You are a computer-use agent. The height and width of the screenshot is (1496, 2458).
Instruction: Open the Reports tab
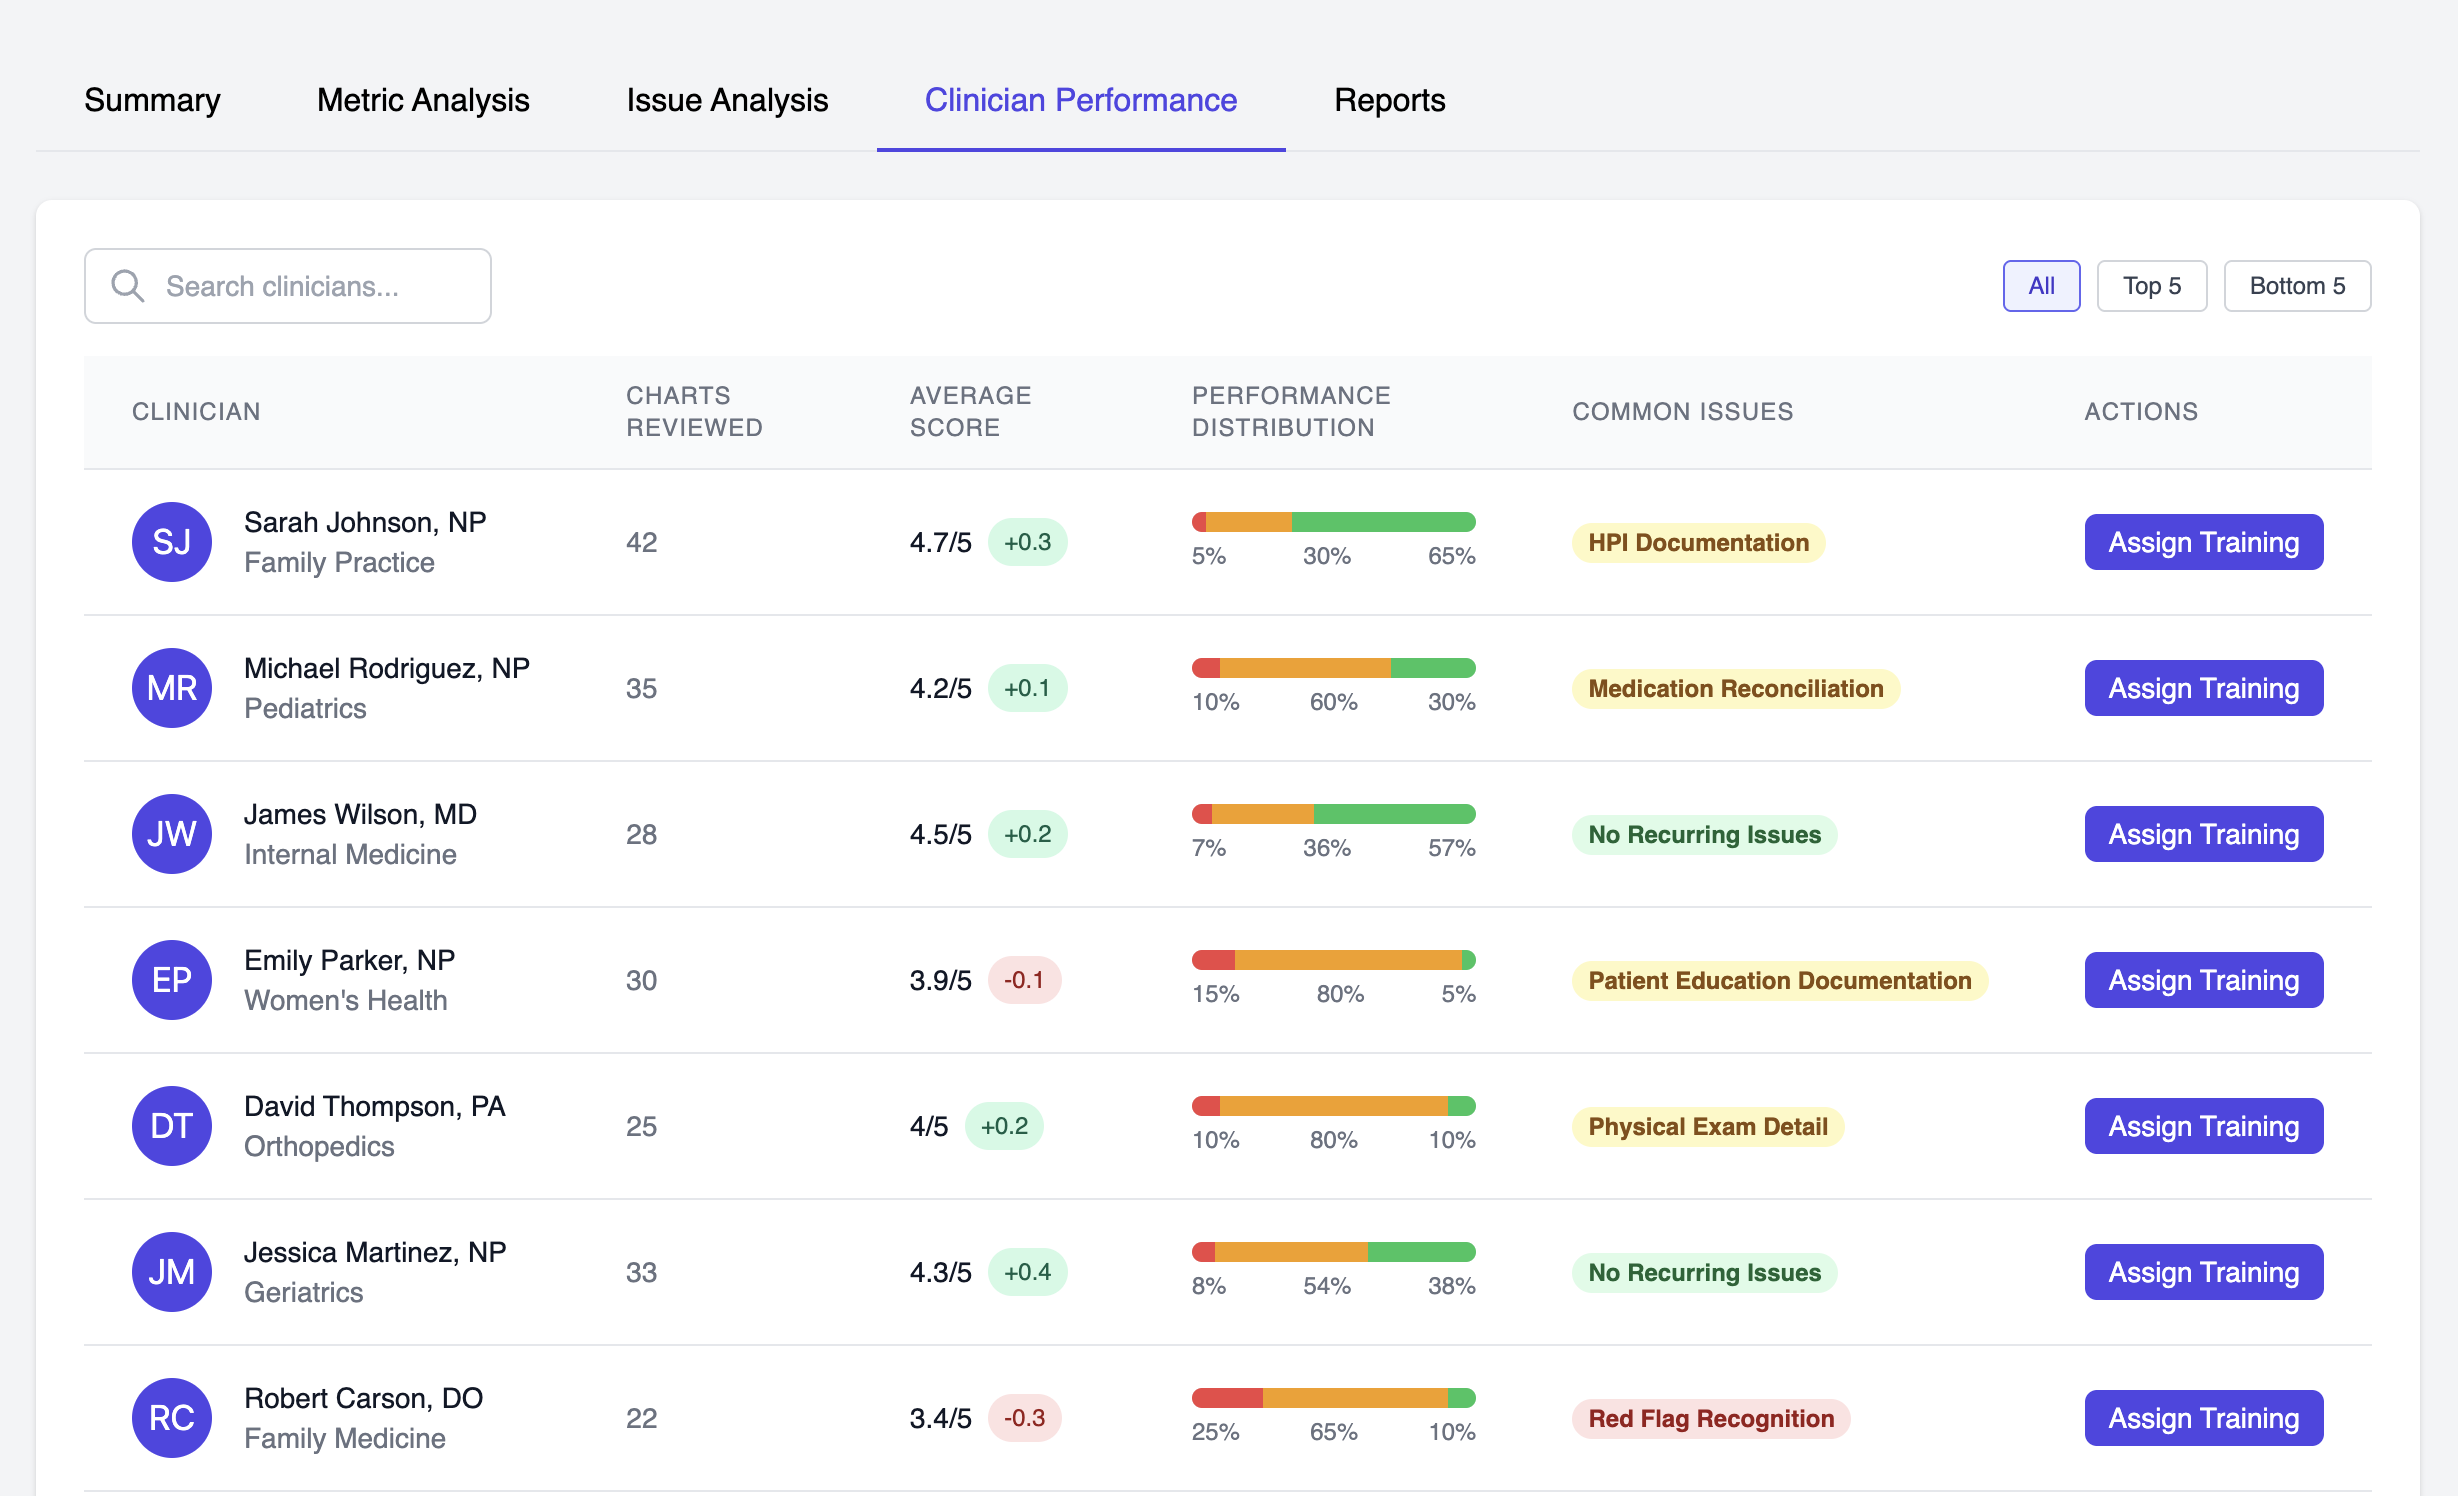1388,100
